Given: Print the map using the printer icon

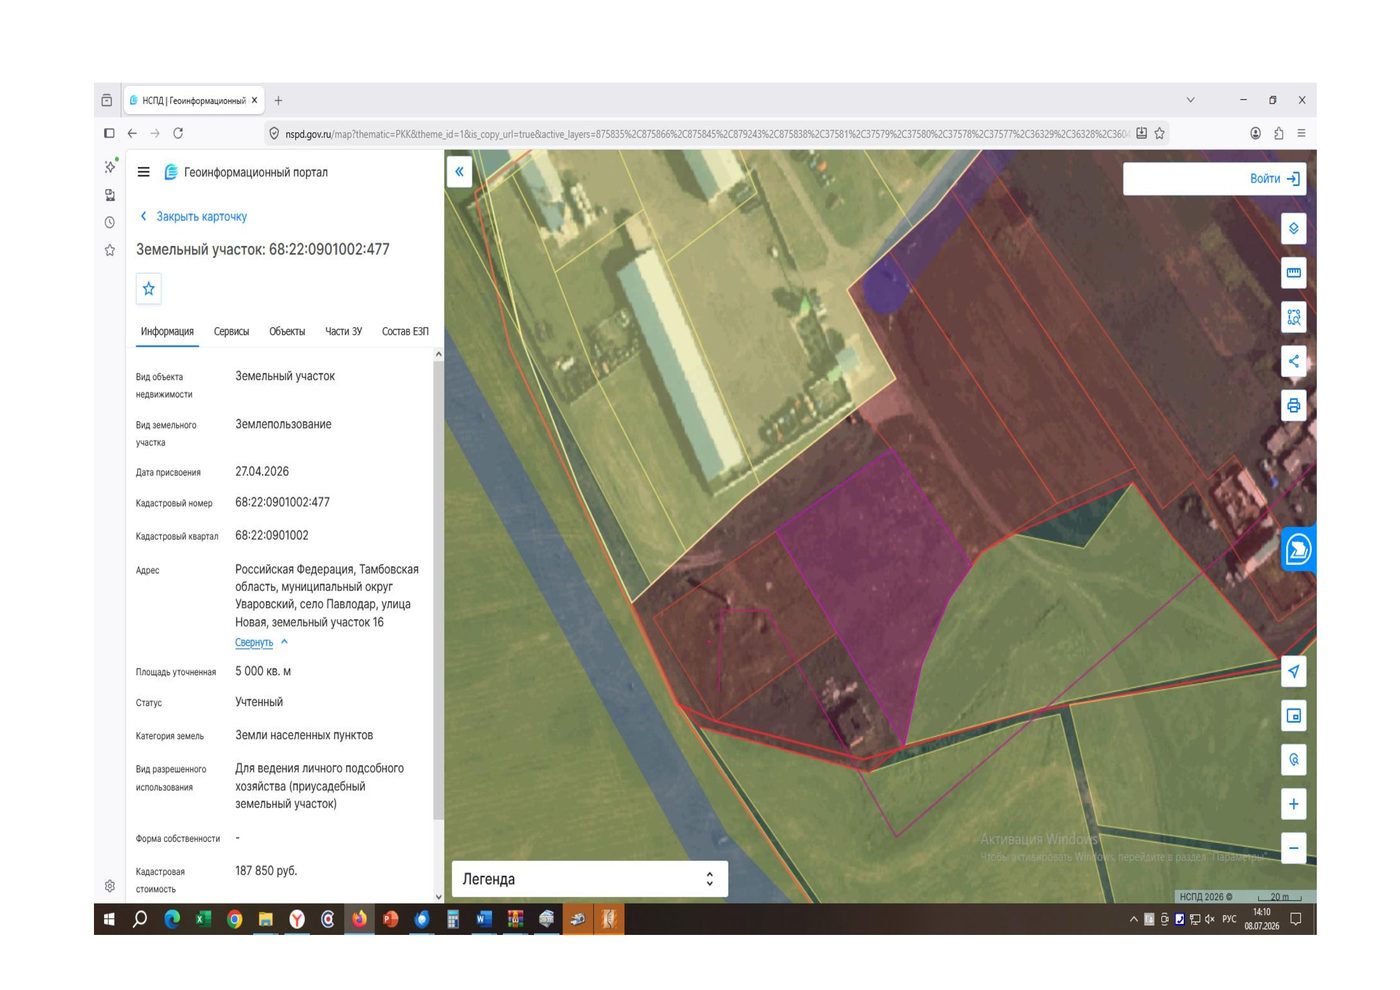Looking at the screenshot, I should click(x=1293, y=405).
